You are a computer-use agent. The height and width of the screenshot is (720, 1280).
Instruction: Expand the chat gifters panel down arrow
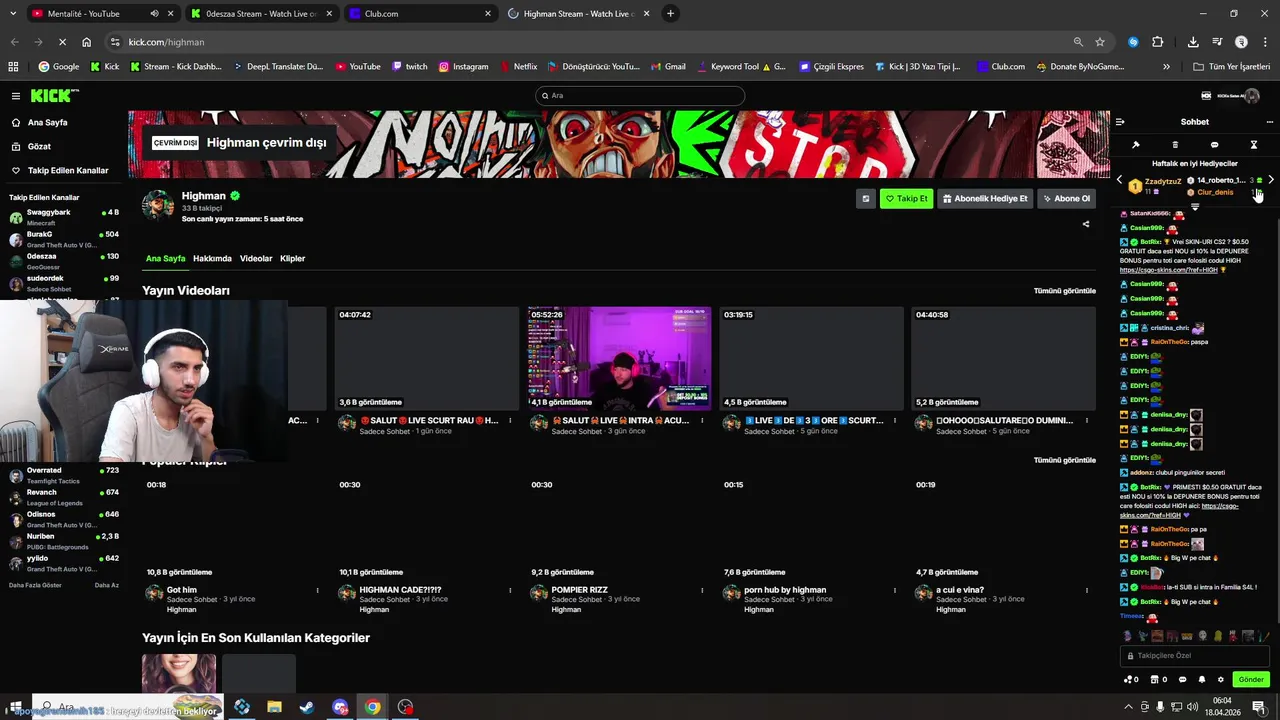(1194, 207)
